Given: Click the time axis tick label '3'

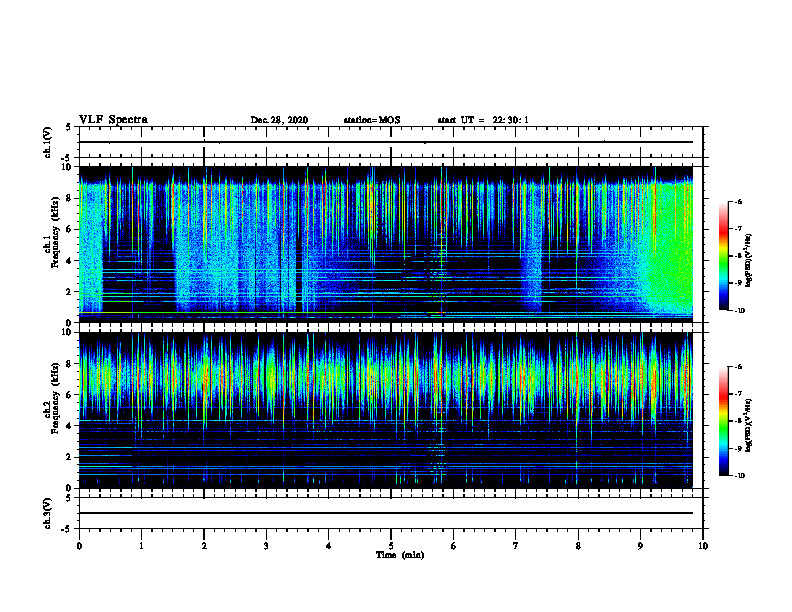Looking at the screenshot, I should tap(266, 546).
